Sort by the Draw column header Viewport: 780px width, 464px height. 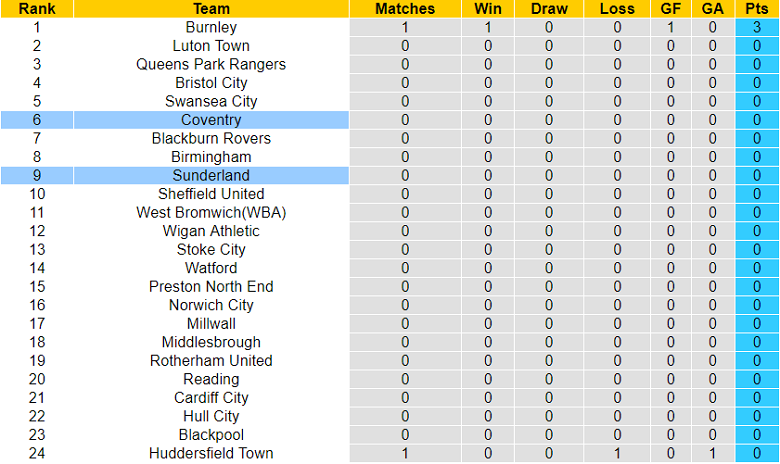point(549,9)
